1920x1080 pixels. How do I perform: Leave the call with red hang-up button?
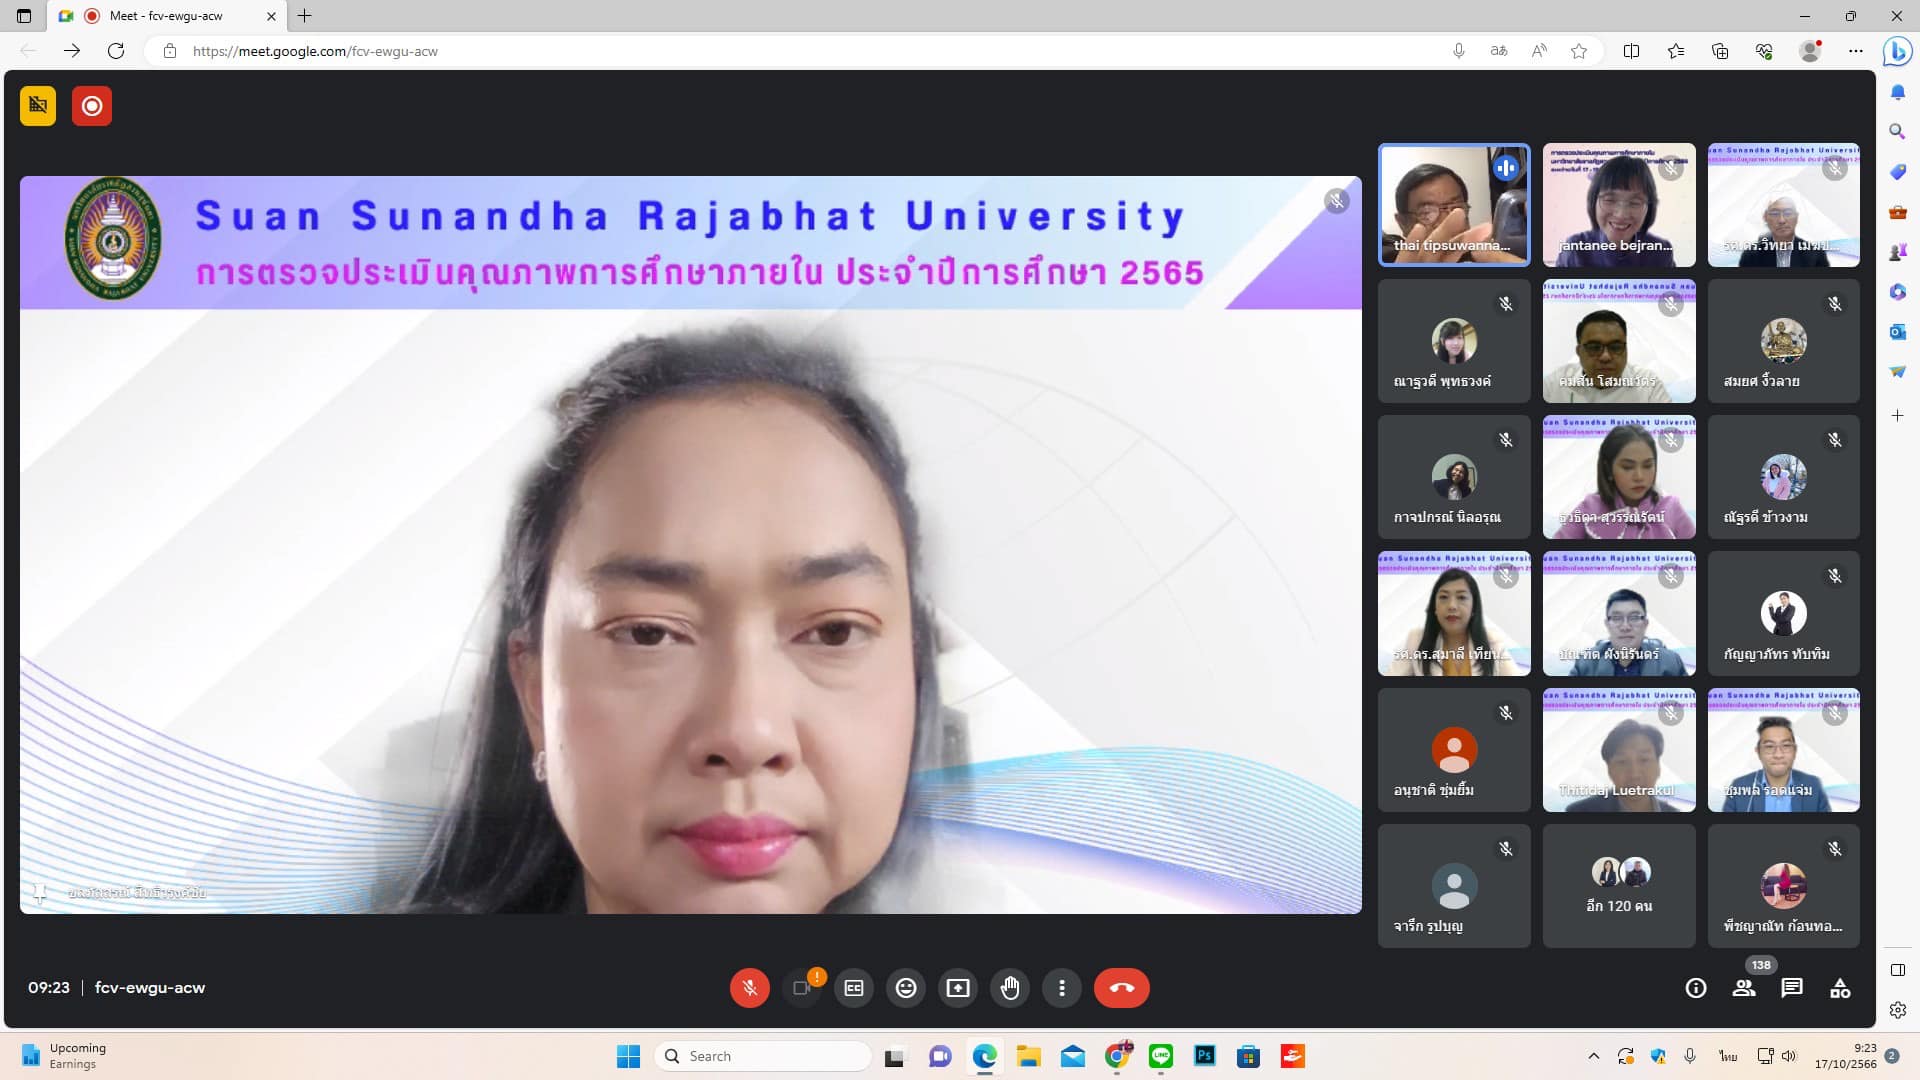coord(1121,988)
